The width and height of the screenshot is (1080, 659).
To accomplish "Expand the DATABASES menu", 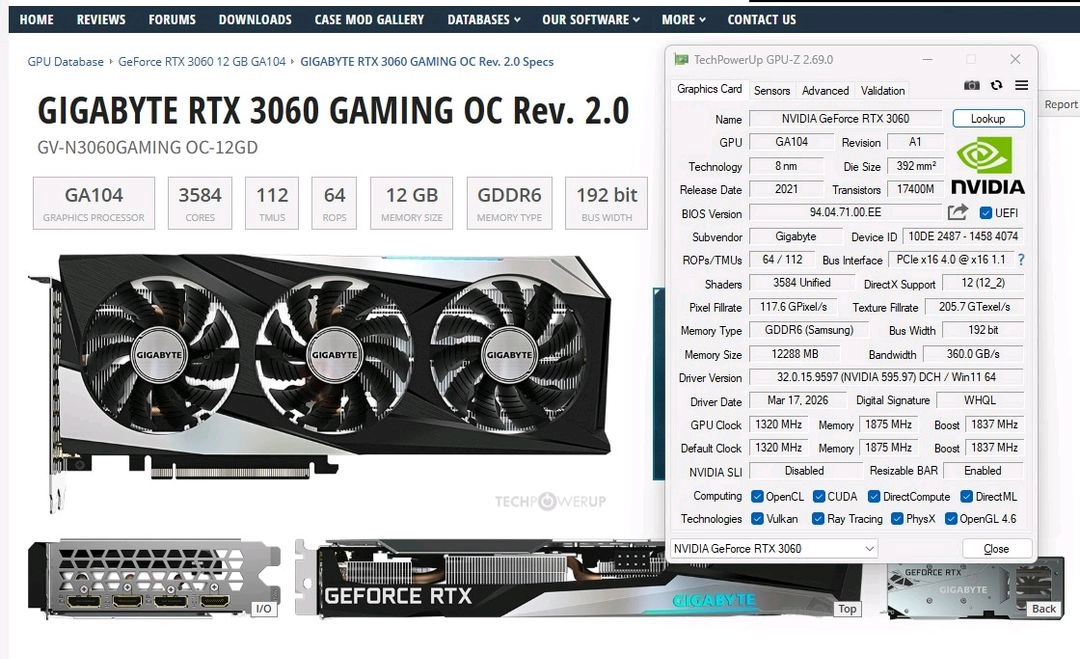I will pyautogui.click(x=484, y=19).
